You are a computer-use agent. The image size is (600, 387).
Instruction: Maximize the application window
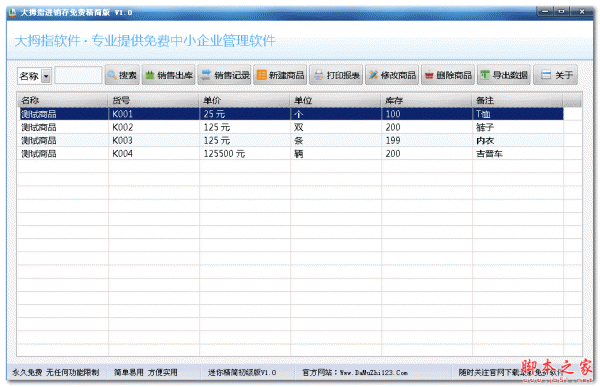click(561, 11)
